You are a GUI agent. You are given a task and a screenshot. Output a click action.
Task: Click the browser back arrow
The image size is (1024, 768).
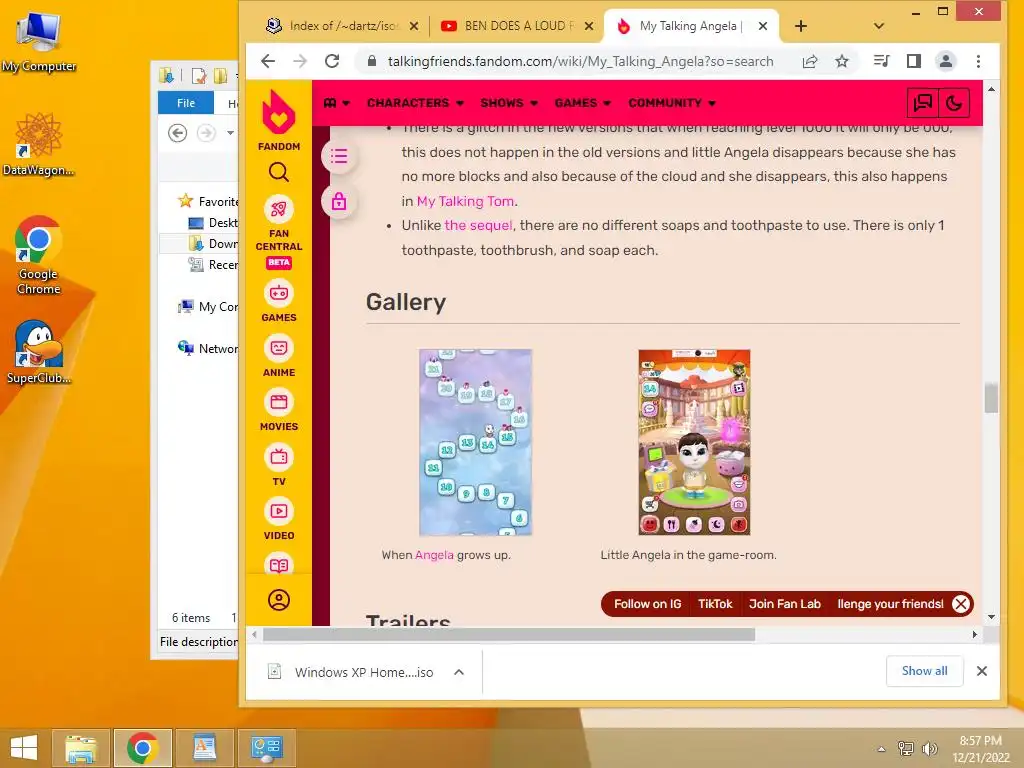268,61
